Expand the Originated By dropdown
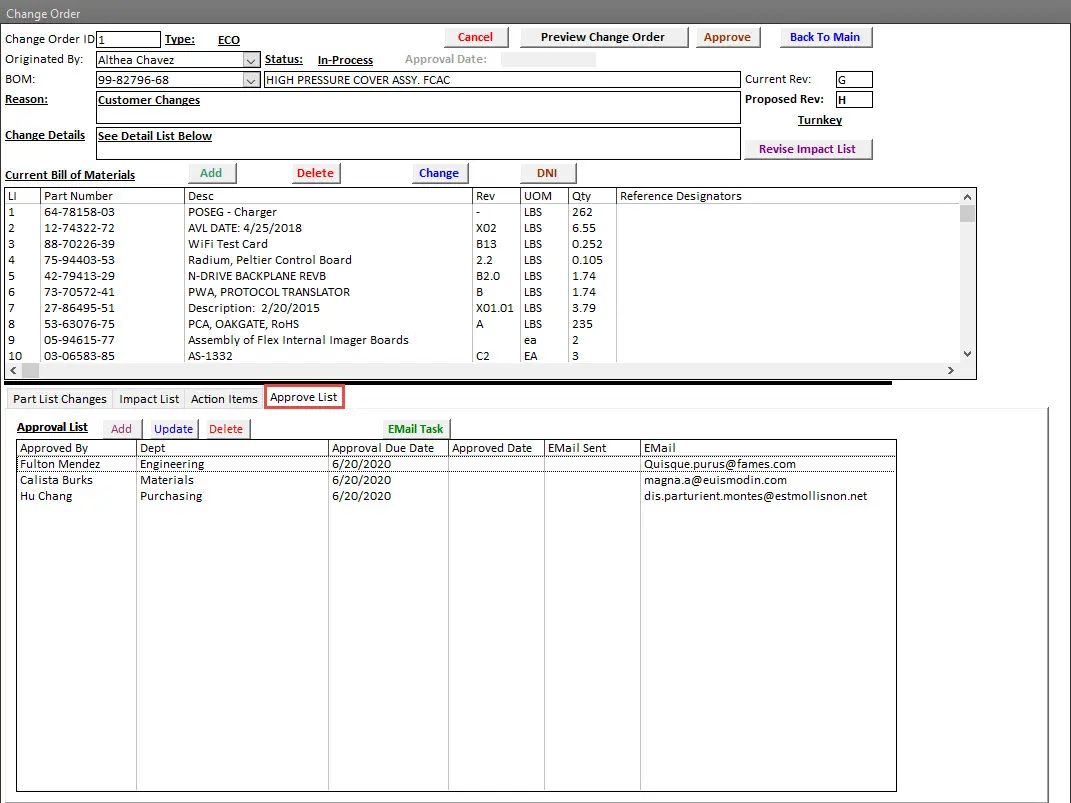This screenshot has height=803, width=1071. 250,60
